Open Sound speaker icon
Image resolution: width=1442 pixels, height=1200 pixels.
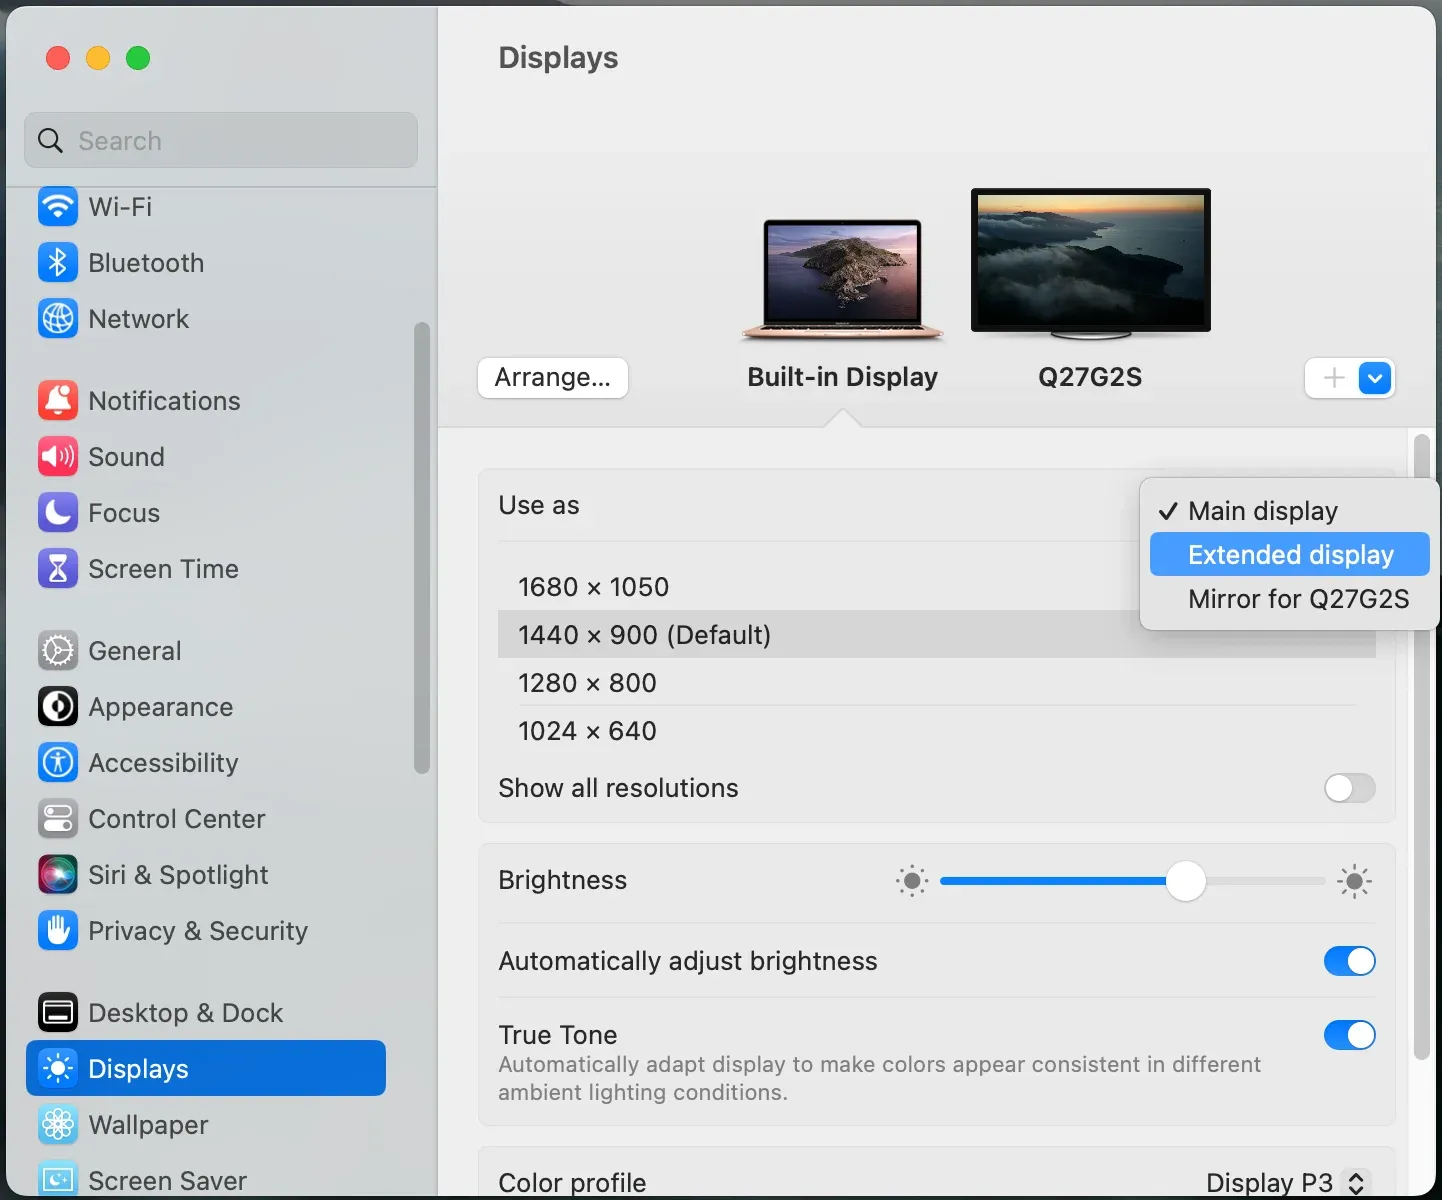(x=58, y=457)
